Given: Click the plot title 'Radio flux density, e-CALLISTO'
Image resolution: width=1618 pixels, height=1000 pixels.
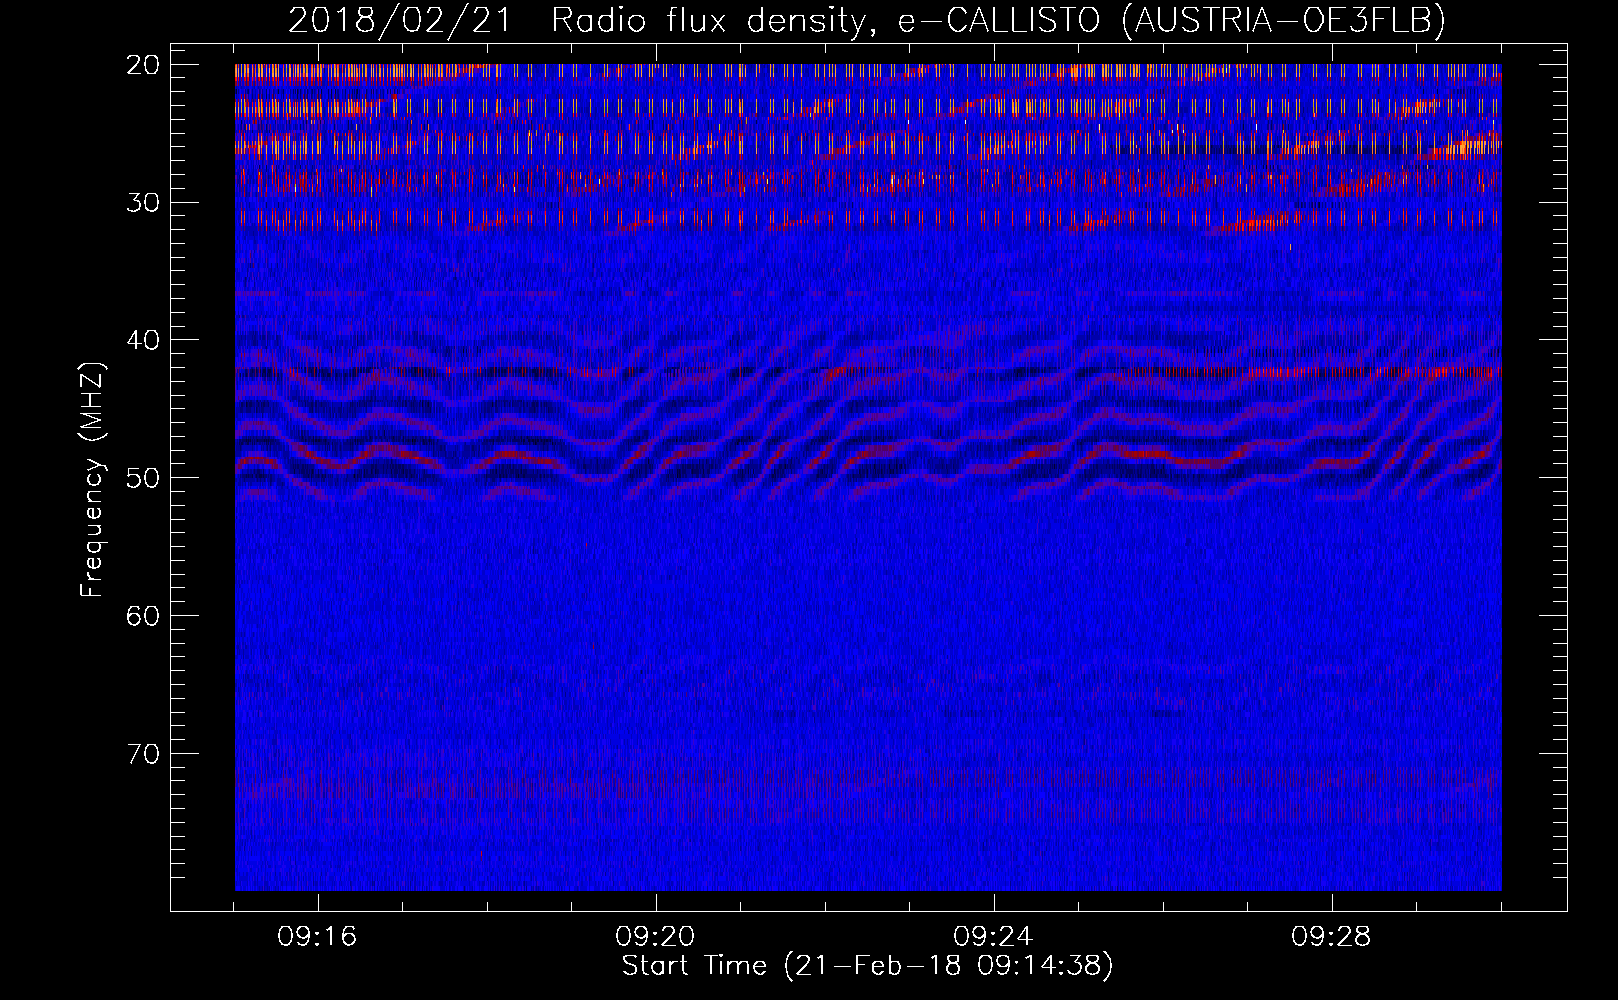Looking at the screenshot, I should (x=825, y=21).
